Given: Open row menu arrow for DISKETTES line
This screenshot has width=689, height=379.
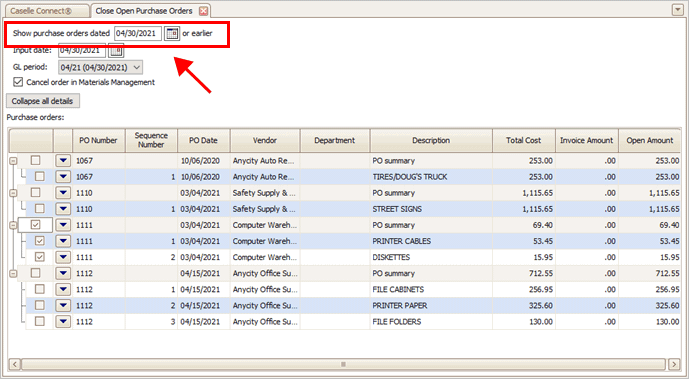Looking at the screenshot, I should pyautogui.click(x=63, y=257).
